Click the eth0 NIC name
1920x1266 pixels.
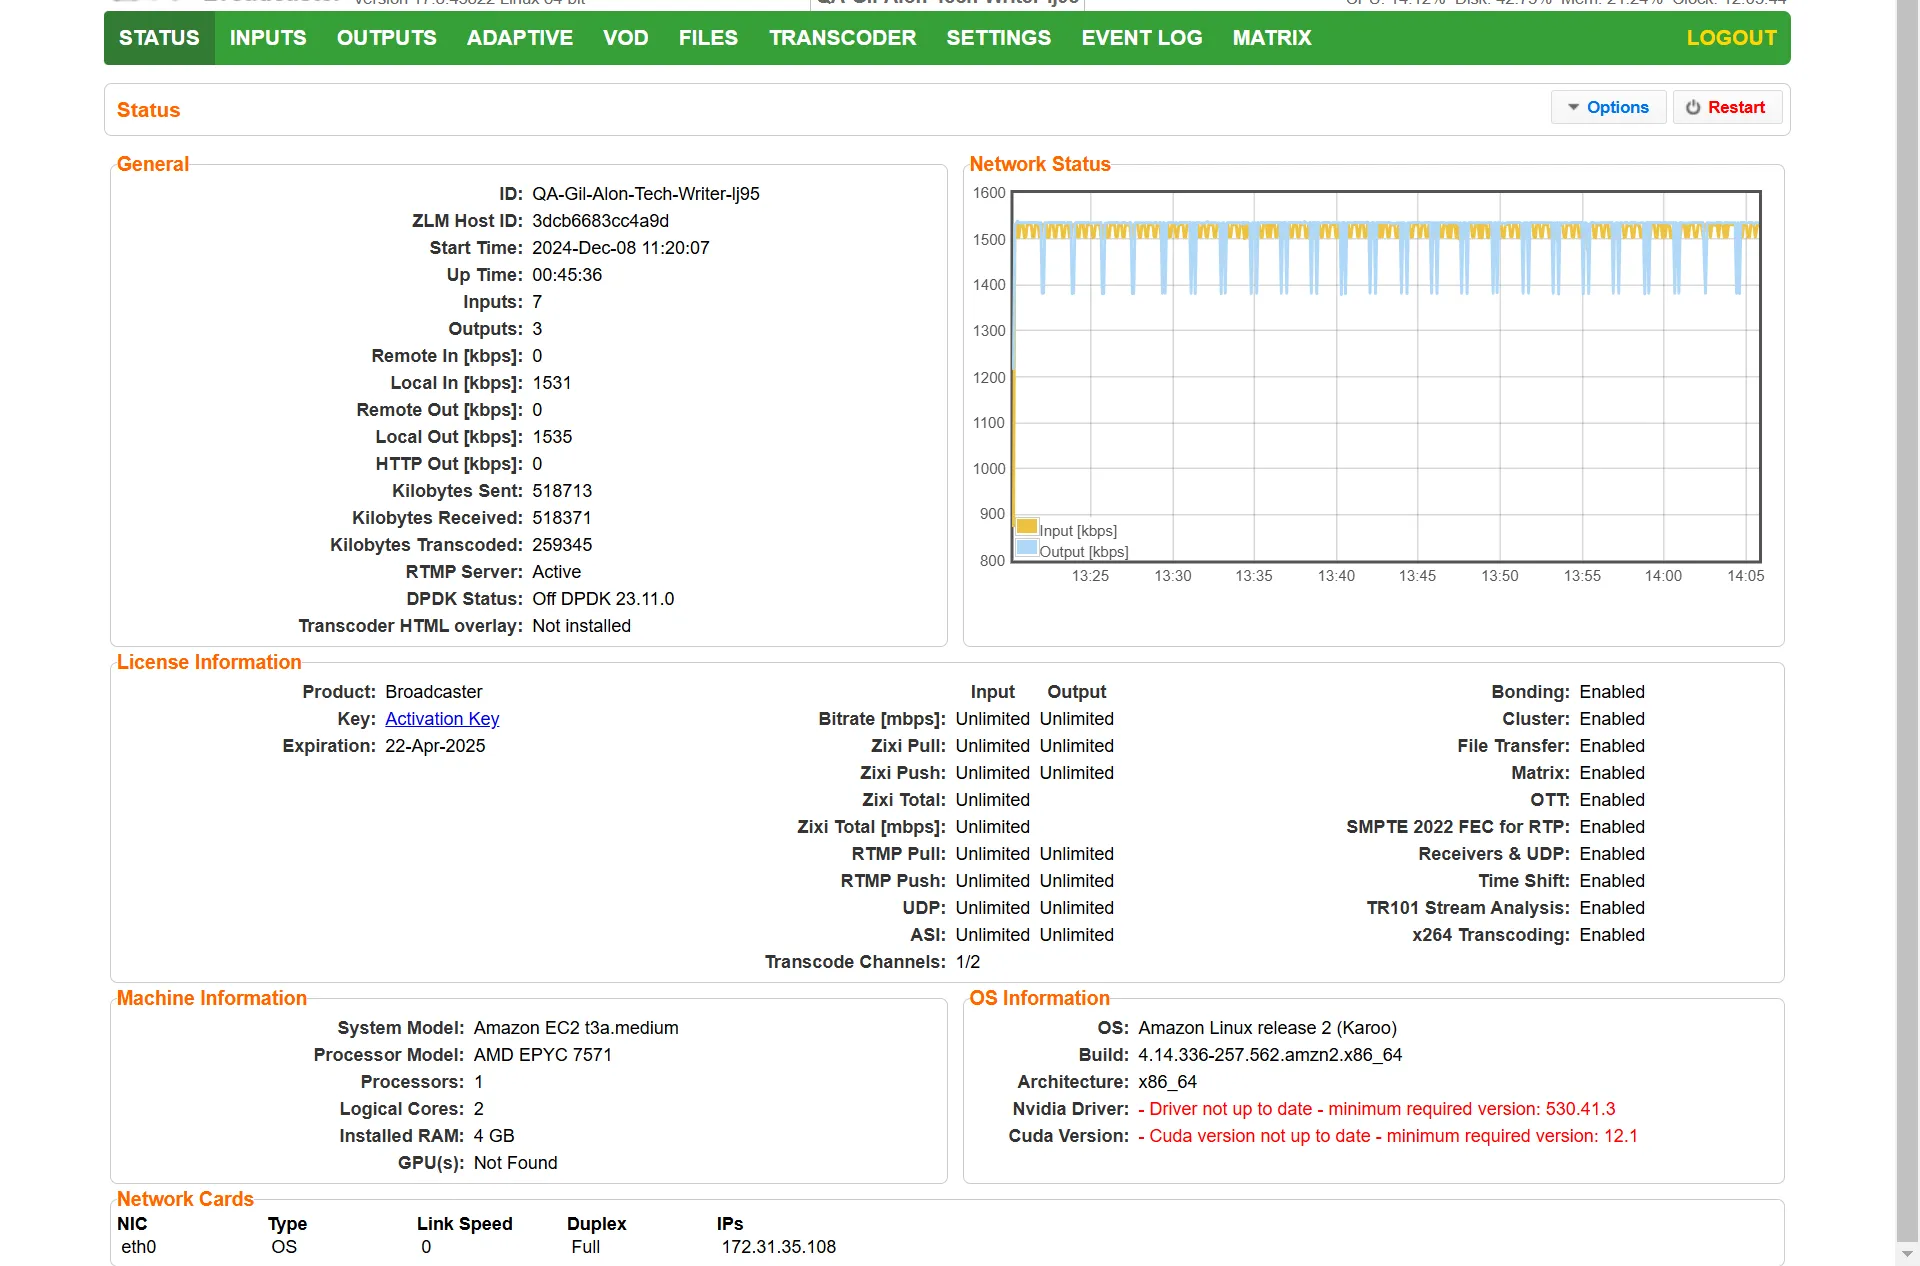[x=139, y=1247]
